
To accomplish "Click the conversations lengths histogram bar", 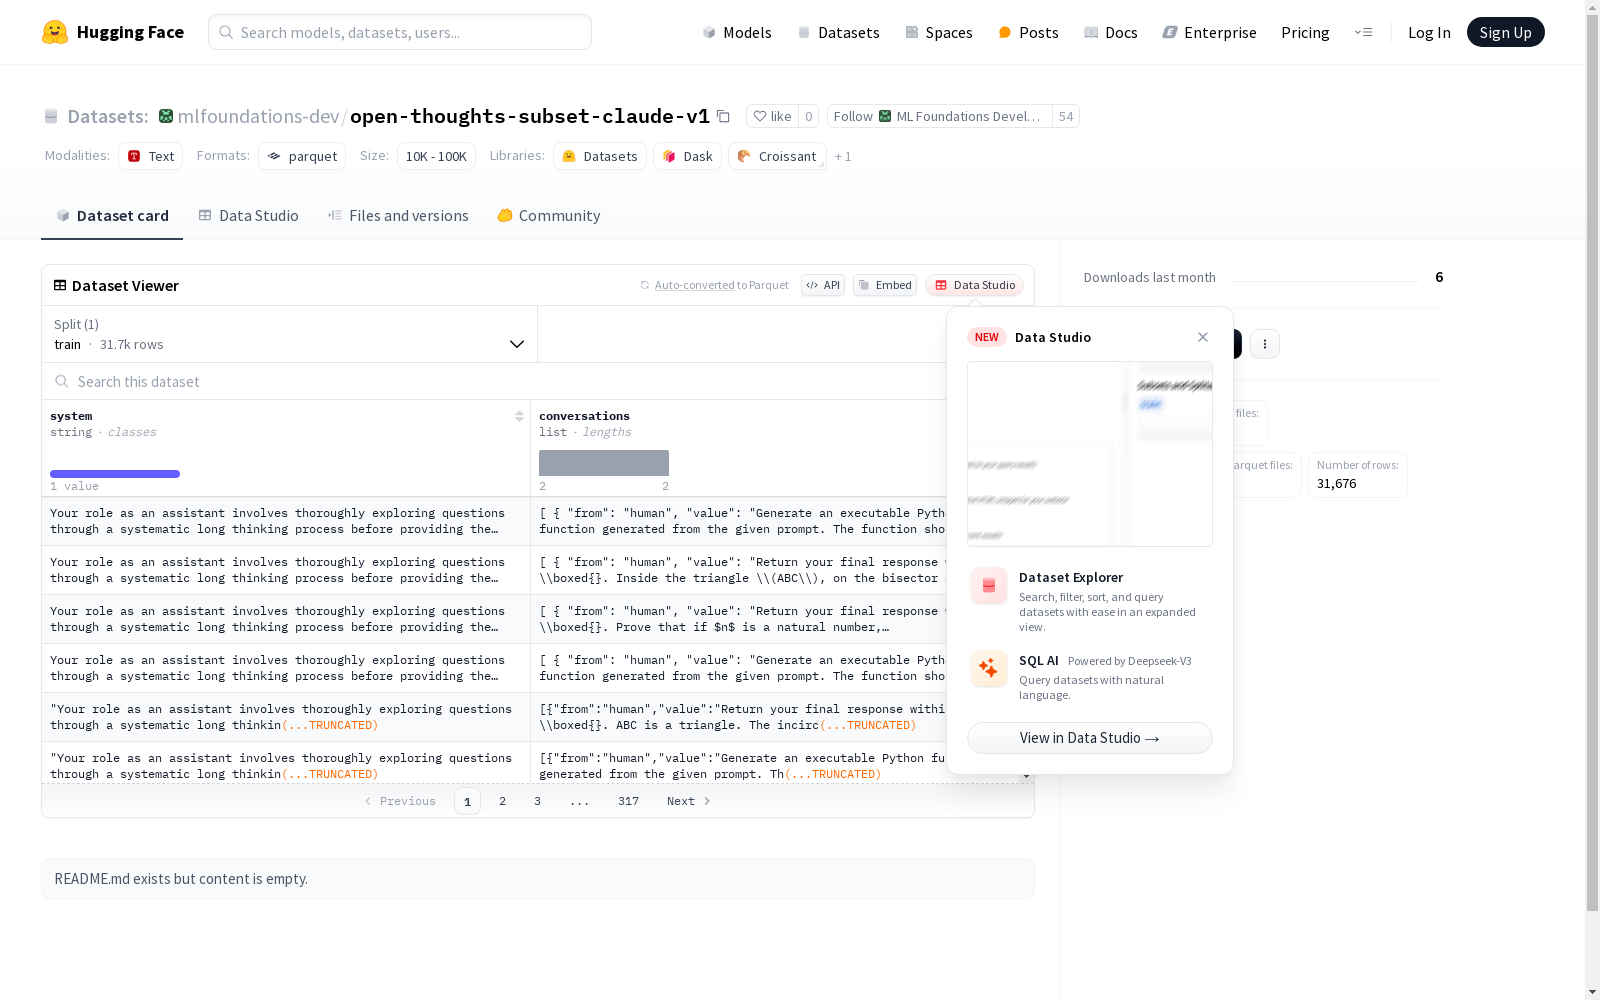I will (x=604, y=463).
